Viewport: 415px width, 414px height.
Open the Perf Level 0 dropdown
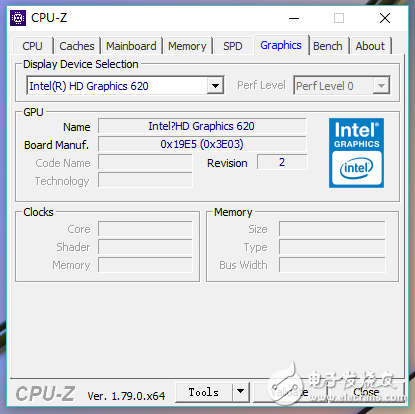point(342,86)
